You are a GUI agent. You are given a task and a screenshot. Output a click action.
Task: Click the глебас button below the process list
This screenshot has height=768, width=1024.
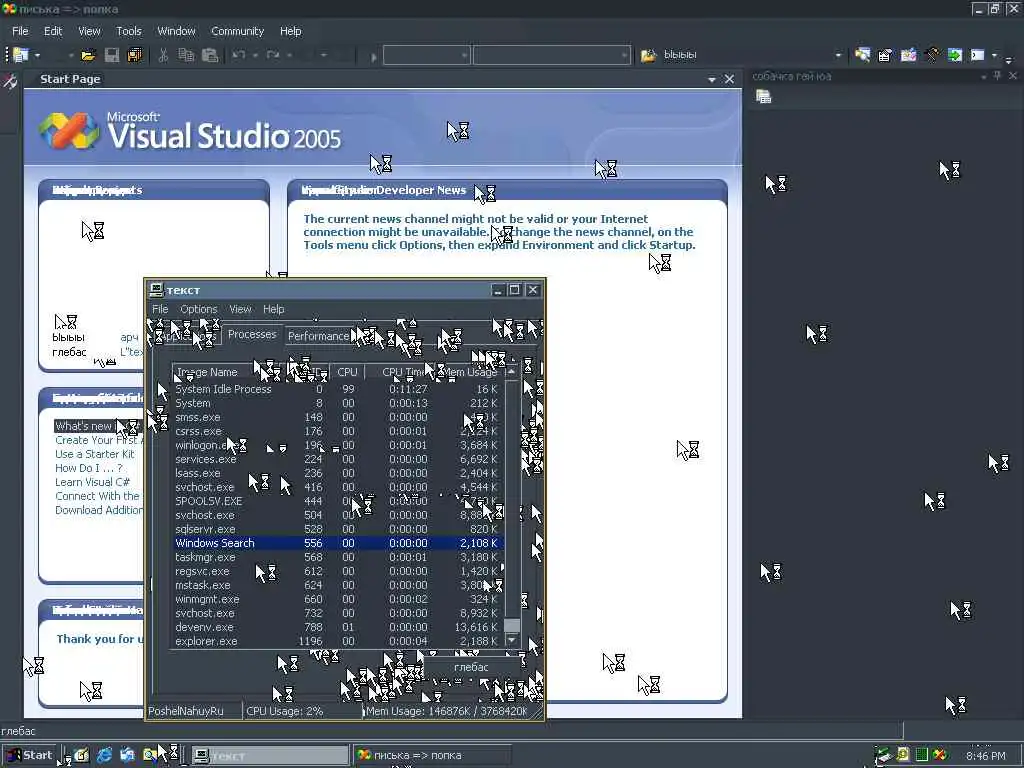point(471,667)
